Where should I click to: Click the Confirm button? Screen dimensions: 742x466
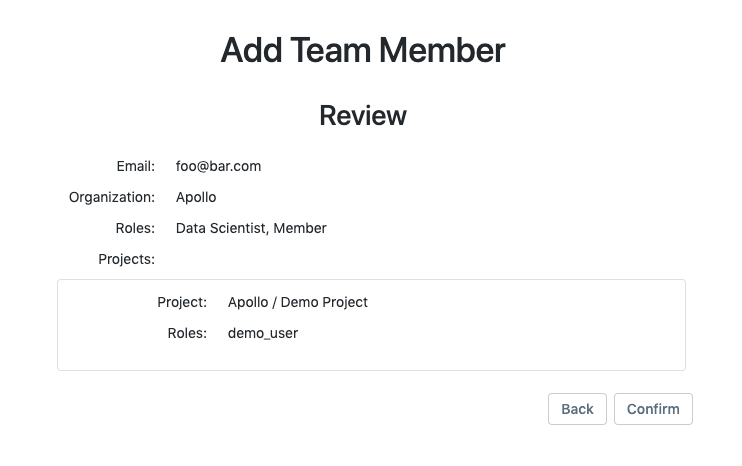click(x=653, y=409)
